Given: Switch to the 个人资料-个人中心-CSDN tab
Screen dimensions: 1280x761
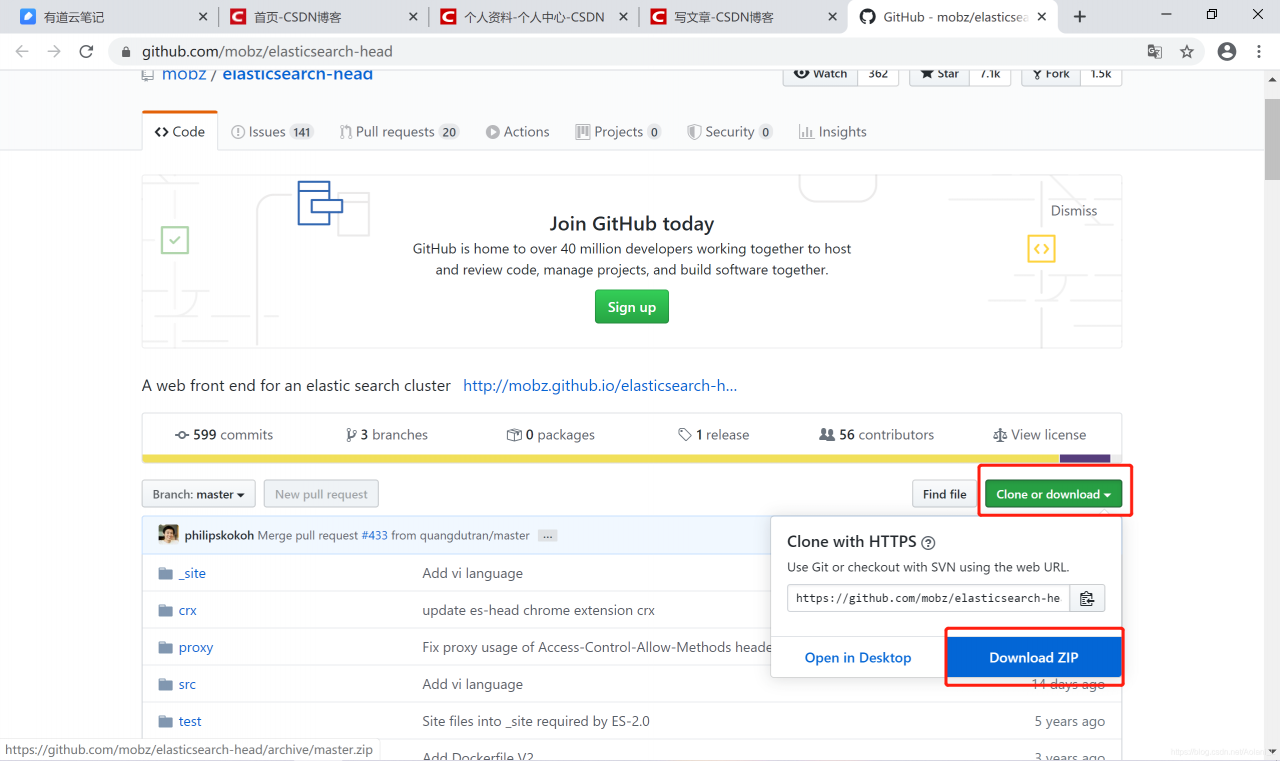Looking at the screenshot, I should point(533,17).
